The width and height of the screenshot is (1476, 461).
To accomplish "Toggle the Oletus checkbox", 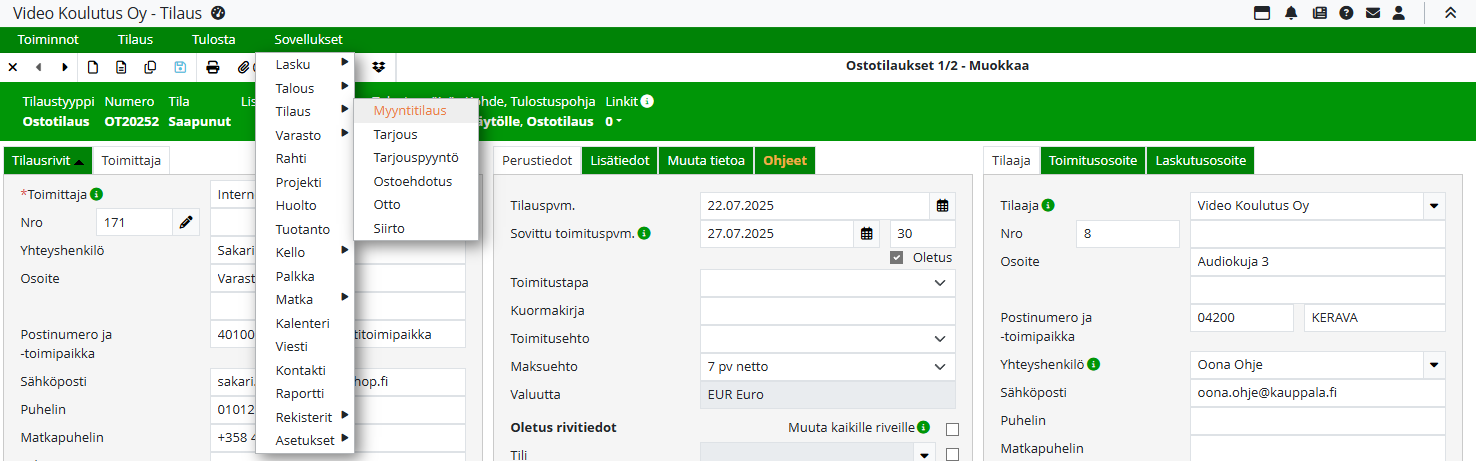I will pos(897,257).
